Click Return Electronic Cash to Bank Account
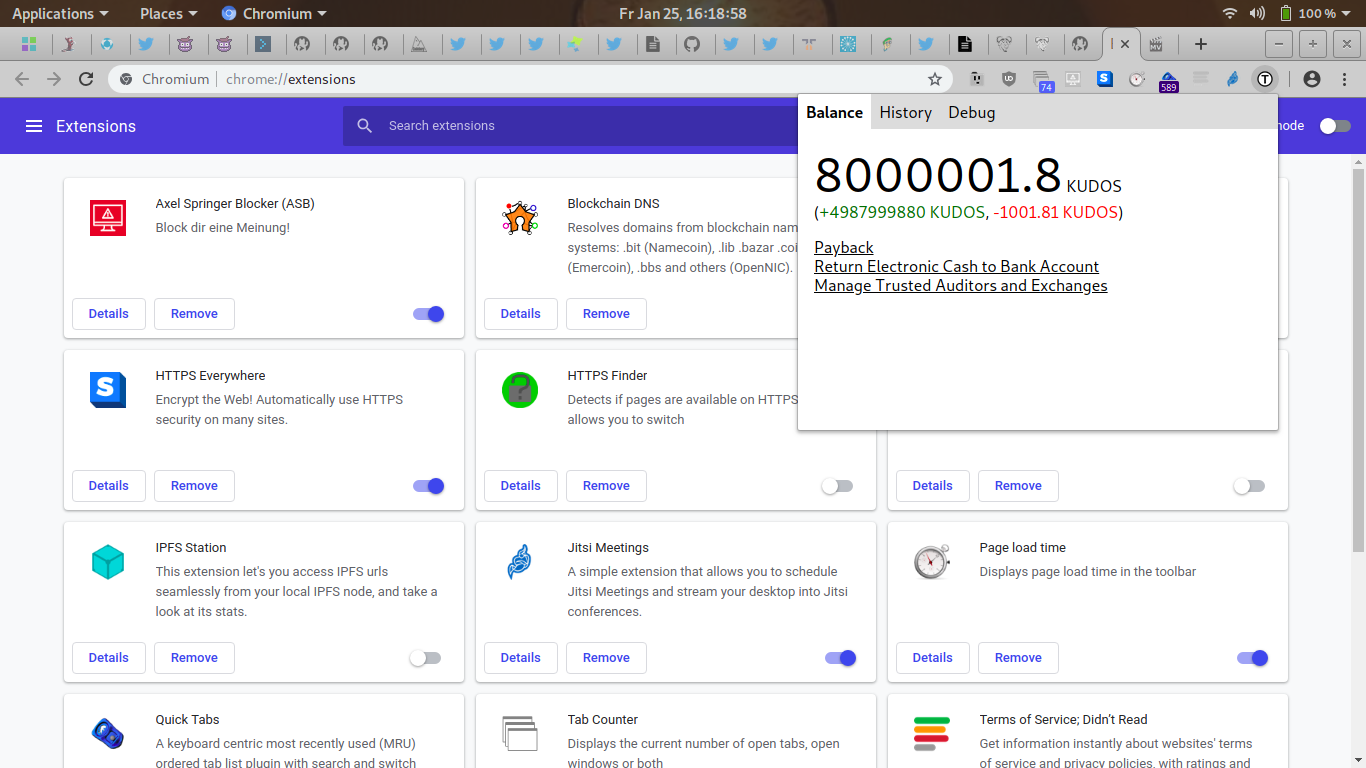The image size is (1366, 768). tap(957, 267)
